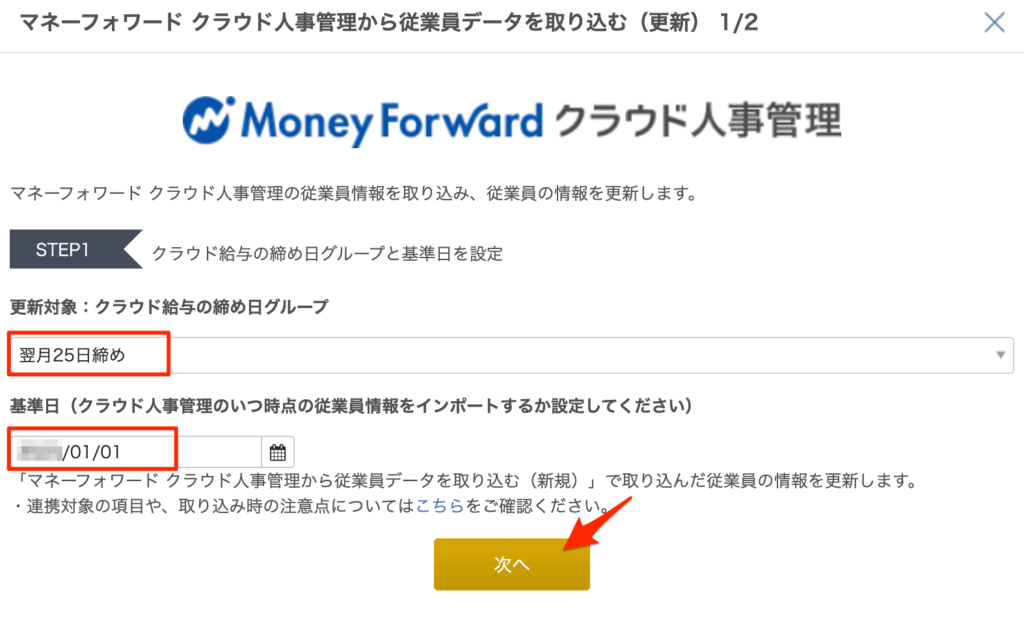The width and height of the screenshot is (1024, 619).
Task: Click the intro sentence about 従業員情報を取り込み
Action: (351, 193)
